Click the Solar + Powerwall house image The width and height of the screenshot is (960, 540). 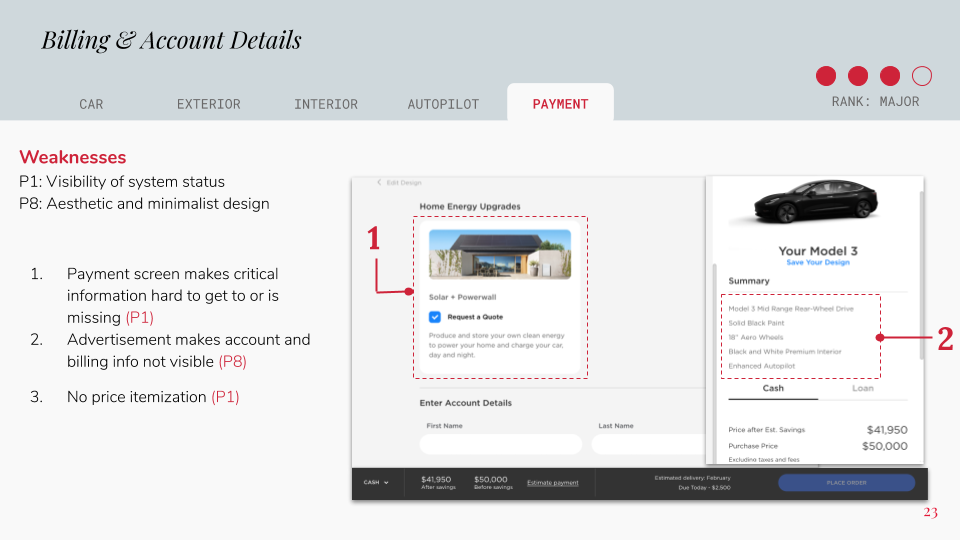click(x=500, y=254)
